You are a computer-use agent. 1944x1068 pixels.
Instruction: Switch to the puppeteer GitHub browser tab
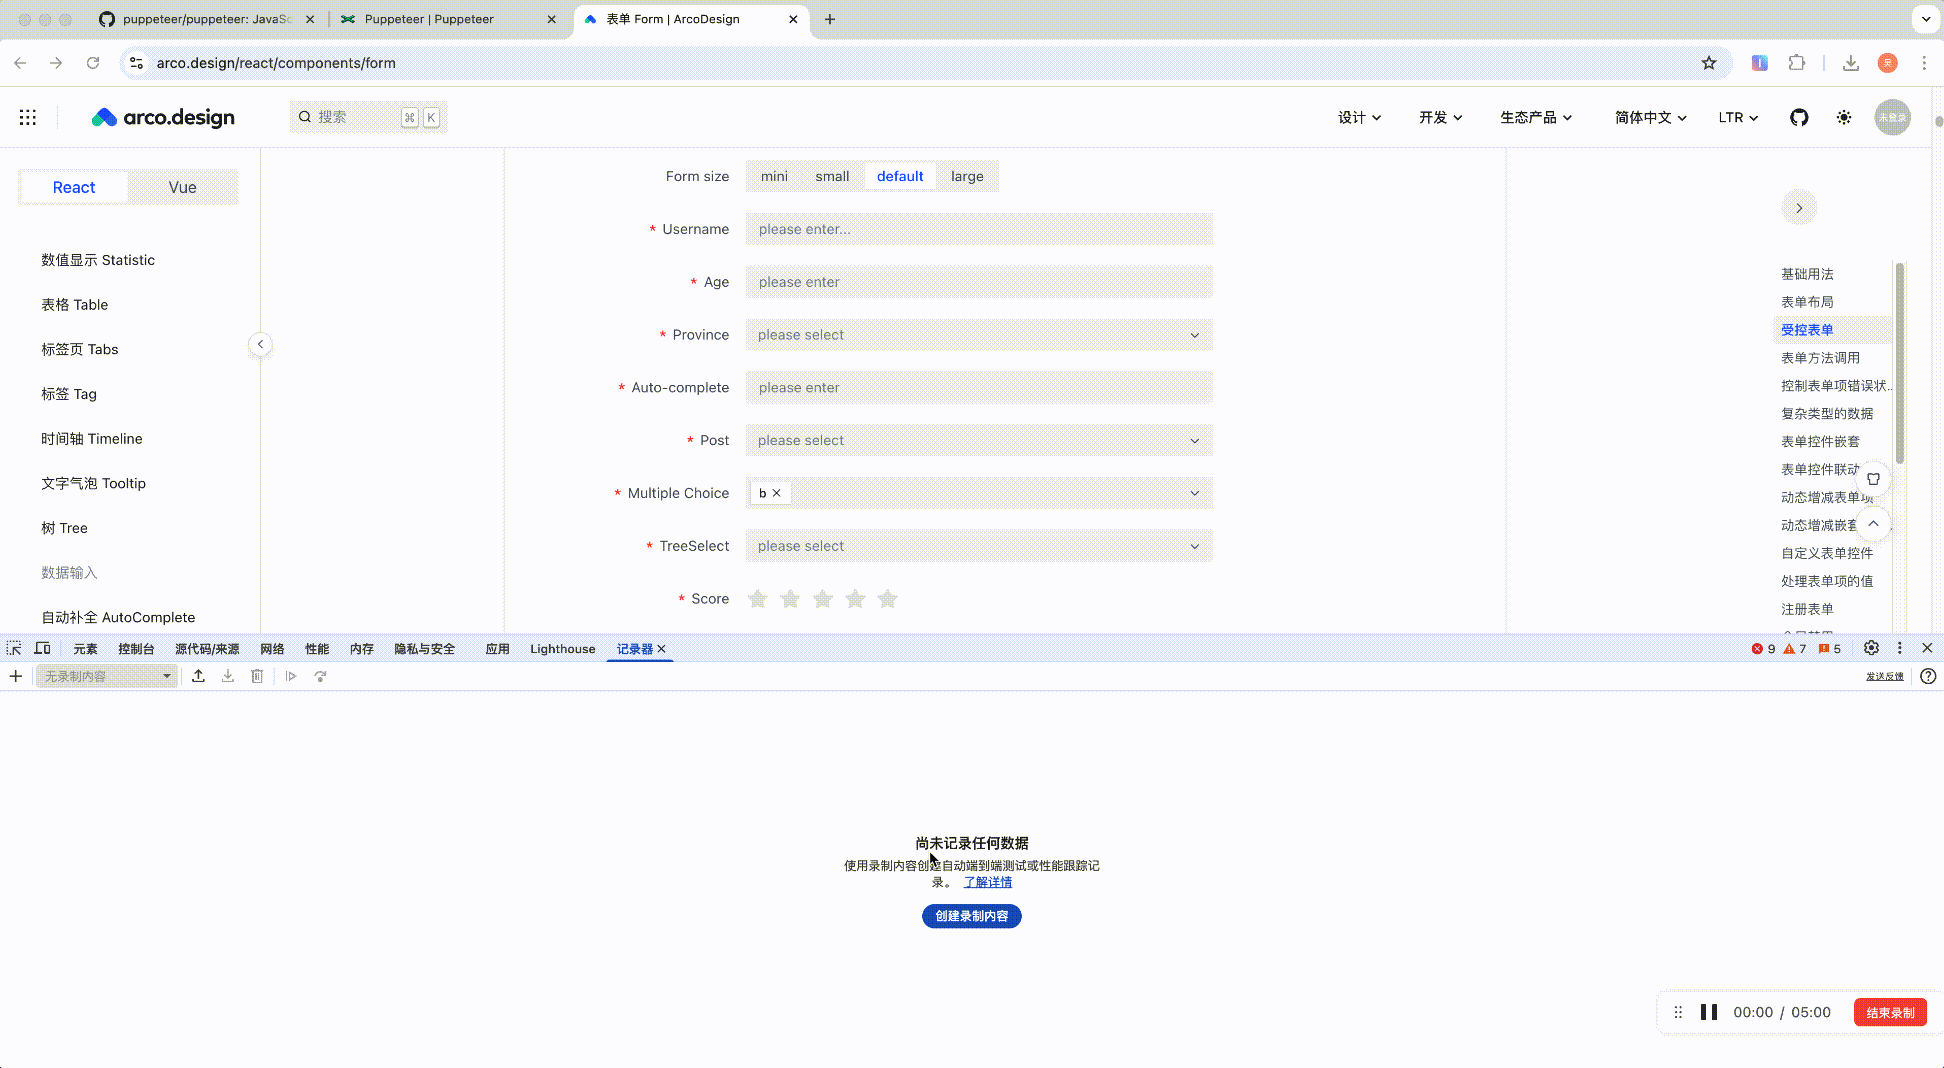(x=206, y=19)
